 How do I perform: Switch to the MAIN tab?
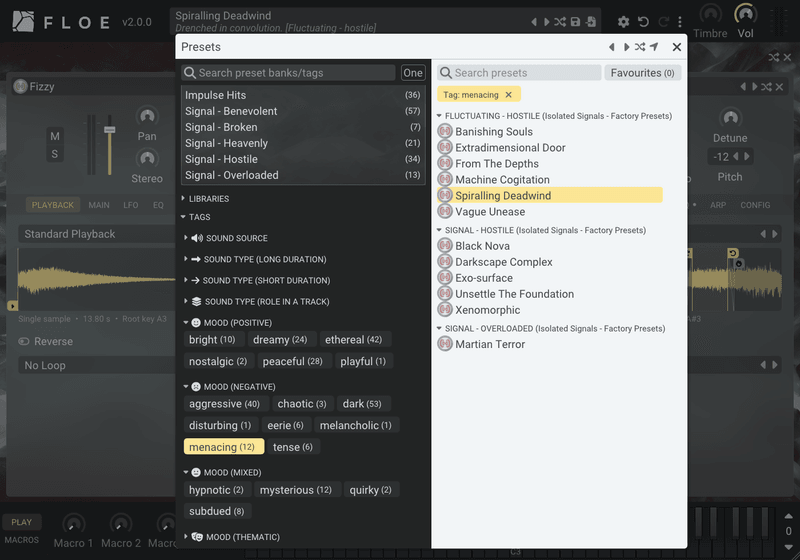[x=99, y=205]
